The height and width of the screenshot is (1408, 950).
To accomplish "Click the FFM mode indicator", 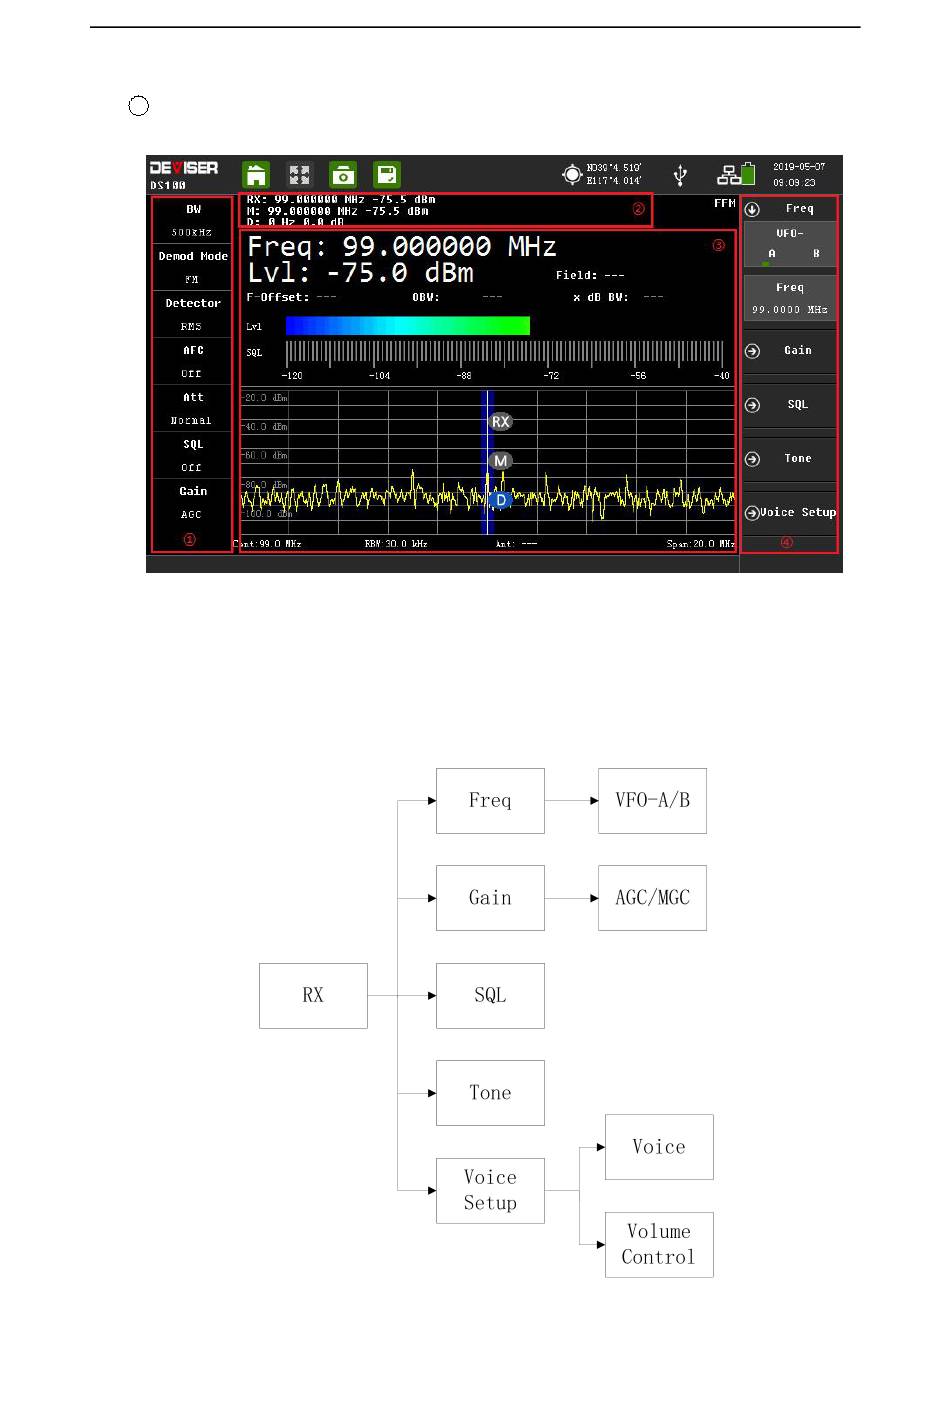I will click(725, 203).
